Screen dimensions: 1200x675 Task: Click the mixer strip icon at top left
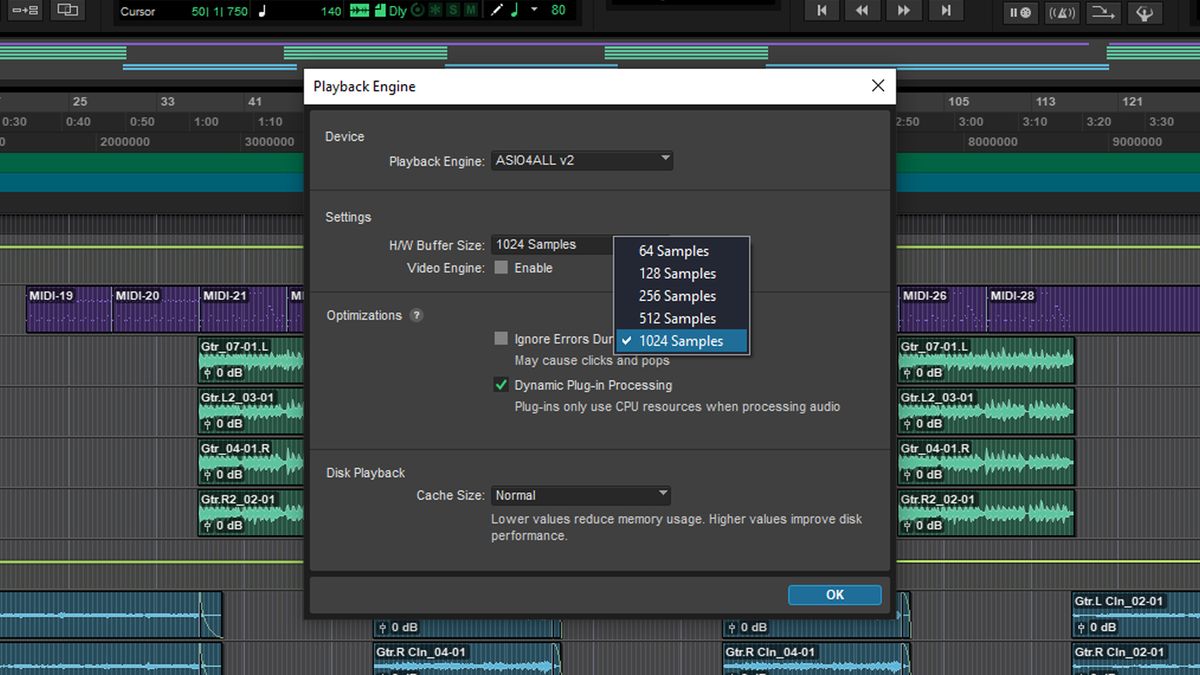point(66,11)
